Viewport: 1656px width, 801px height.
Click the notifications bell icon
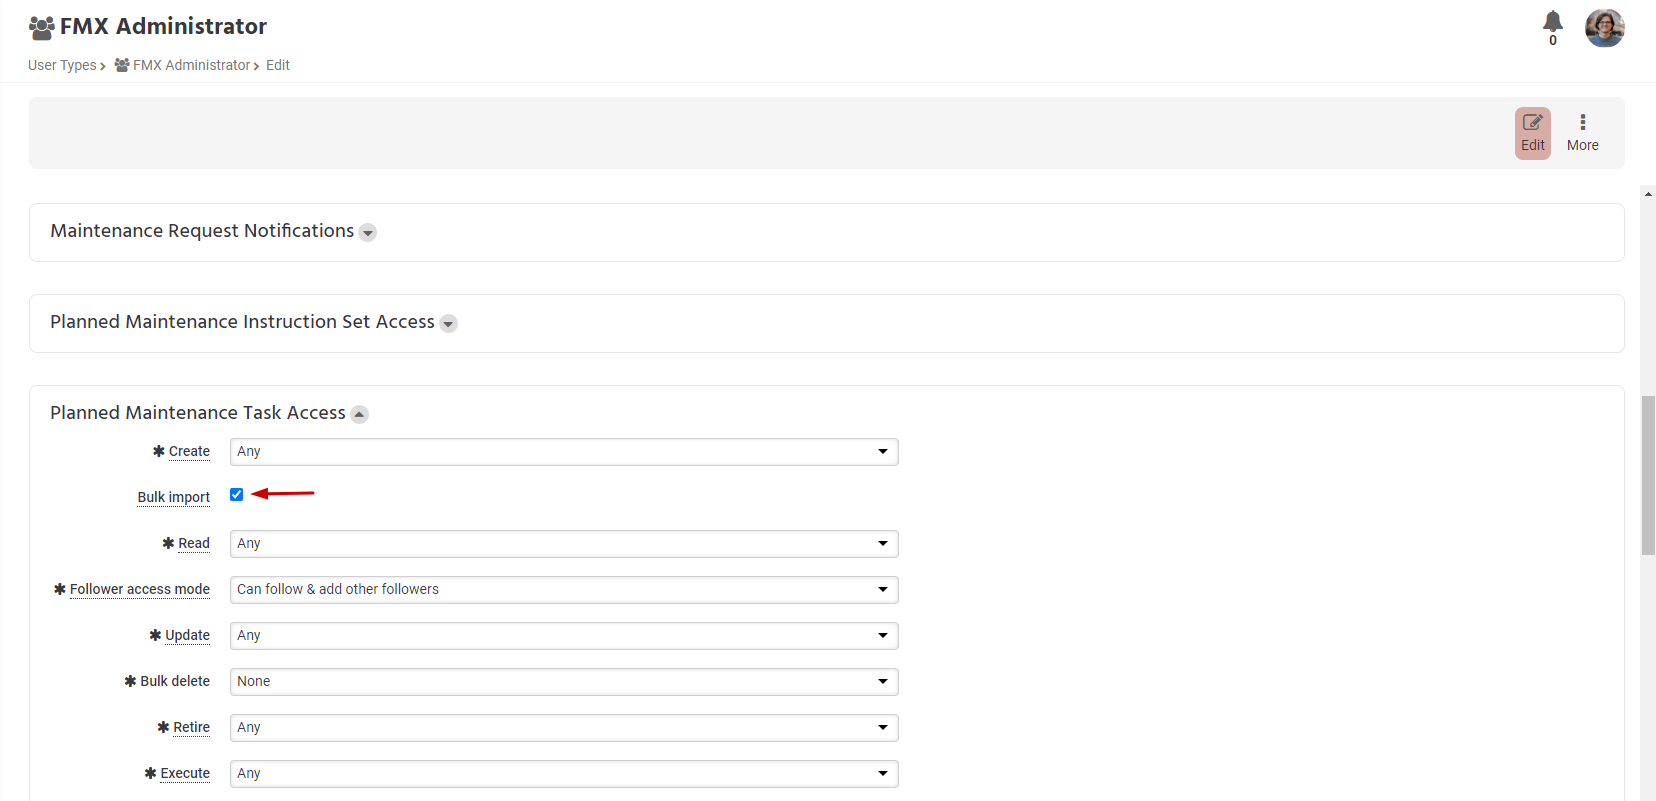coord(1552,22)
